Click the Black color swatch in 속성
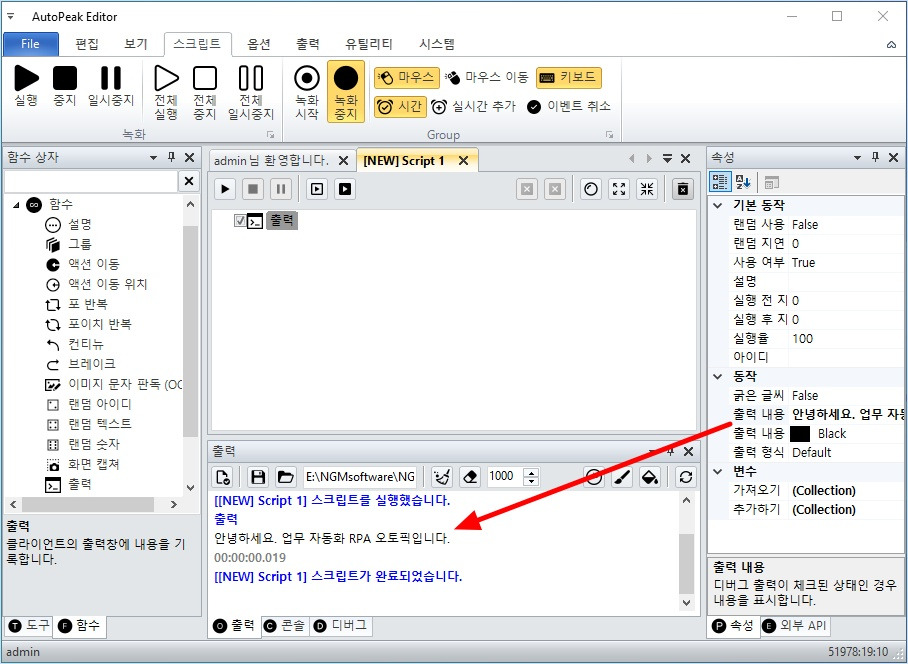Viewport: 908px width, 664px height. click(x=800, y=434)
